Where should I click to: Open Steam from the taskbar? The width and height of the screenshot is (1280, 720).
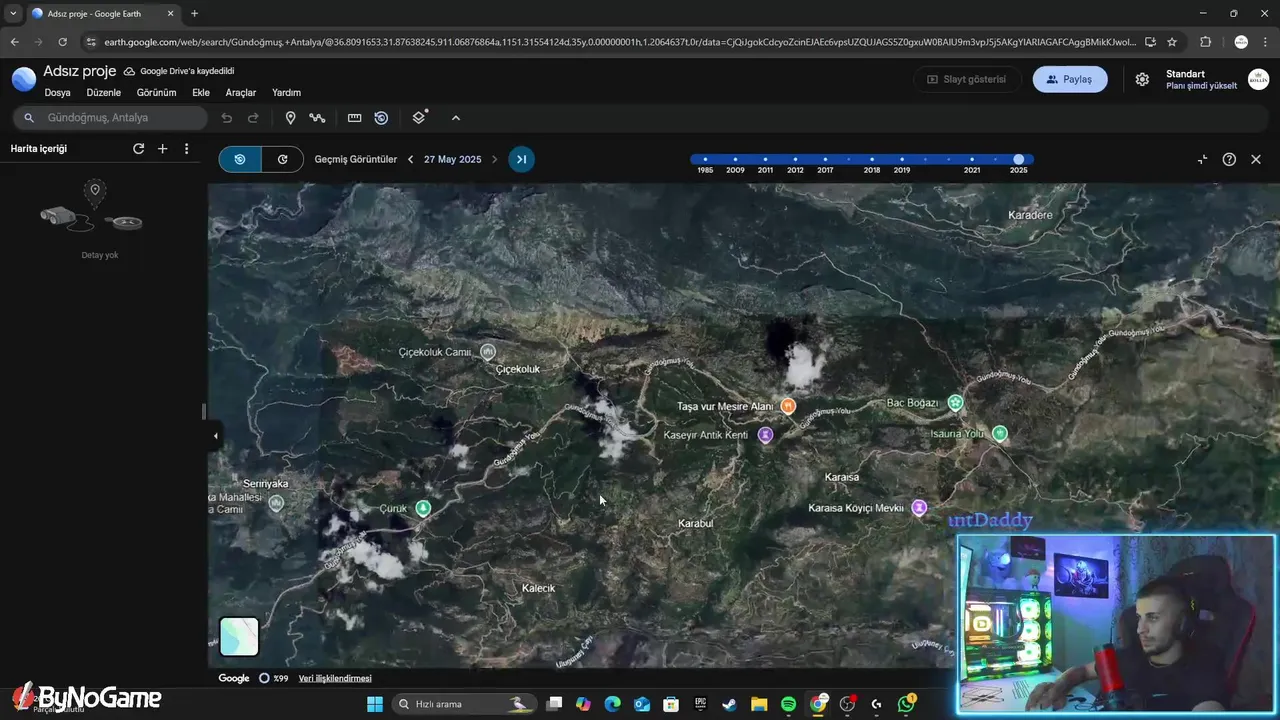click(729, 704)
